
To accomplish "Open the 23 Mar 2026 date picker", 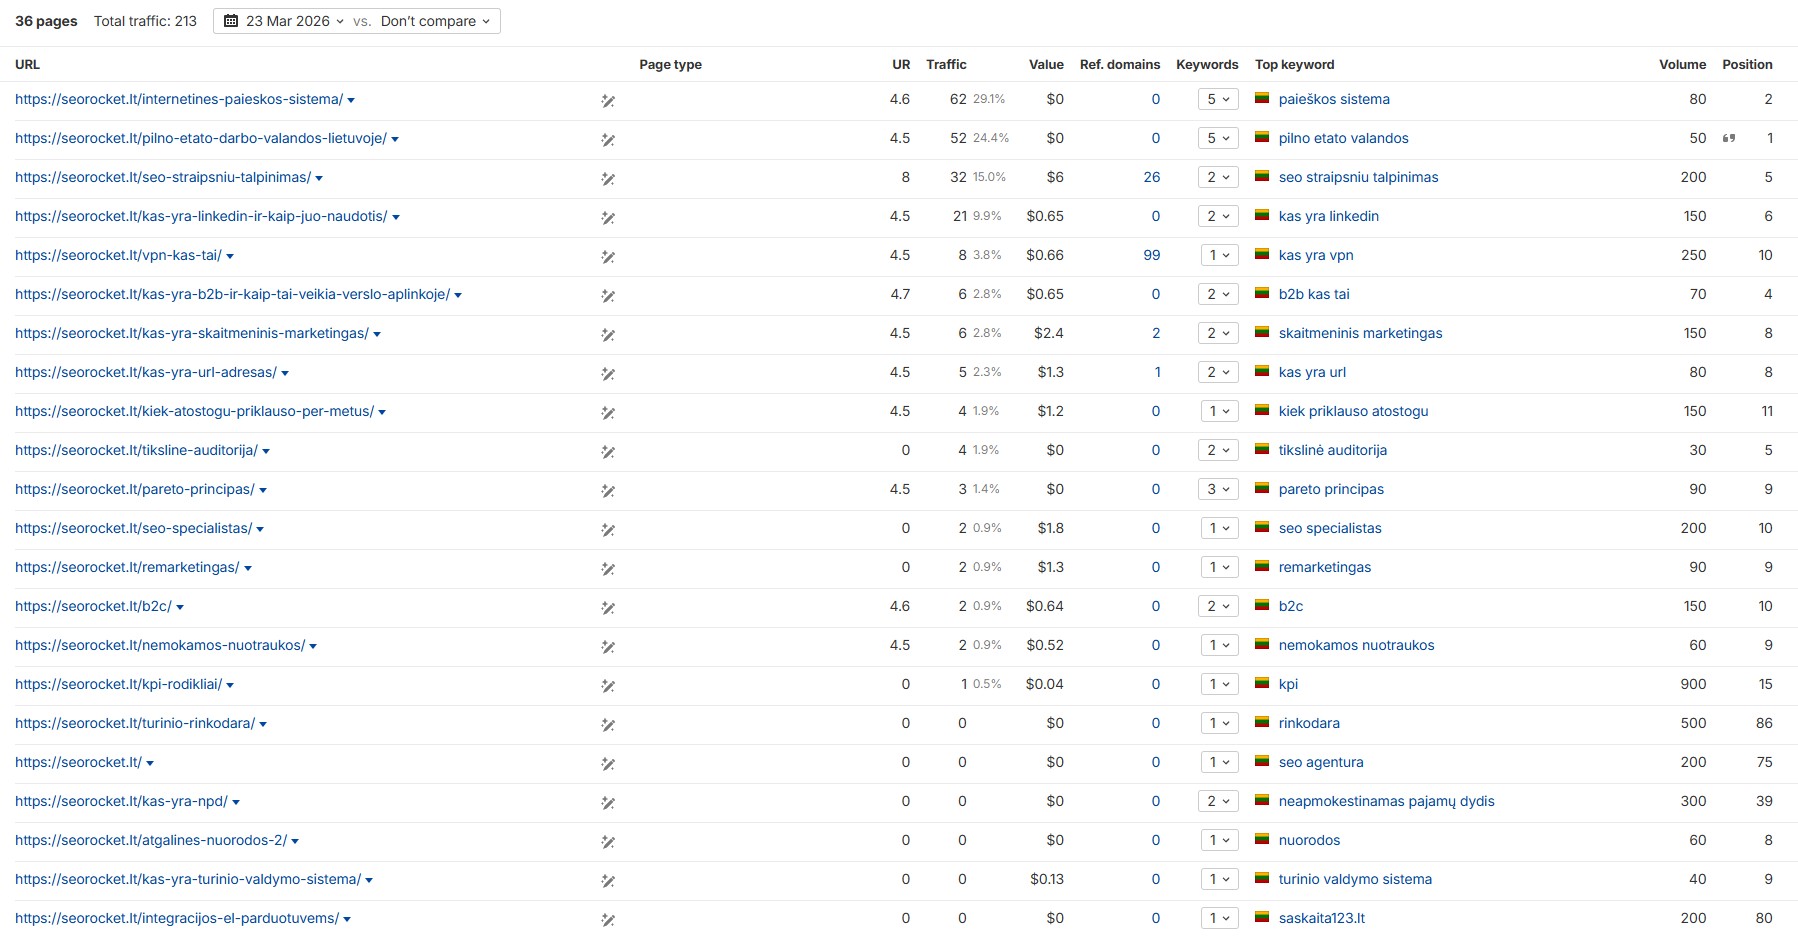I will (284, 21).
